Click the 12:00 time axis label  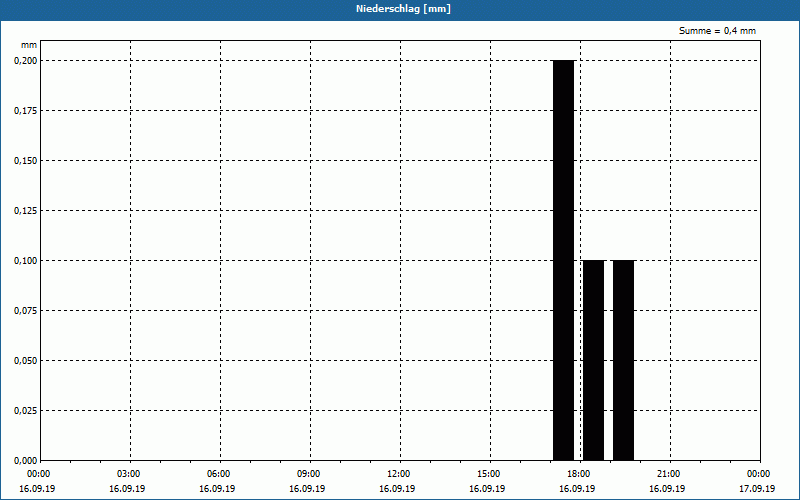(x=398, y=474)
